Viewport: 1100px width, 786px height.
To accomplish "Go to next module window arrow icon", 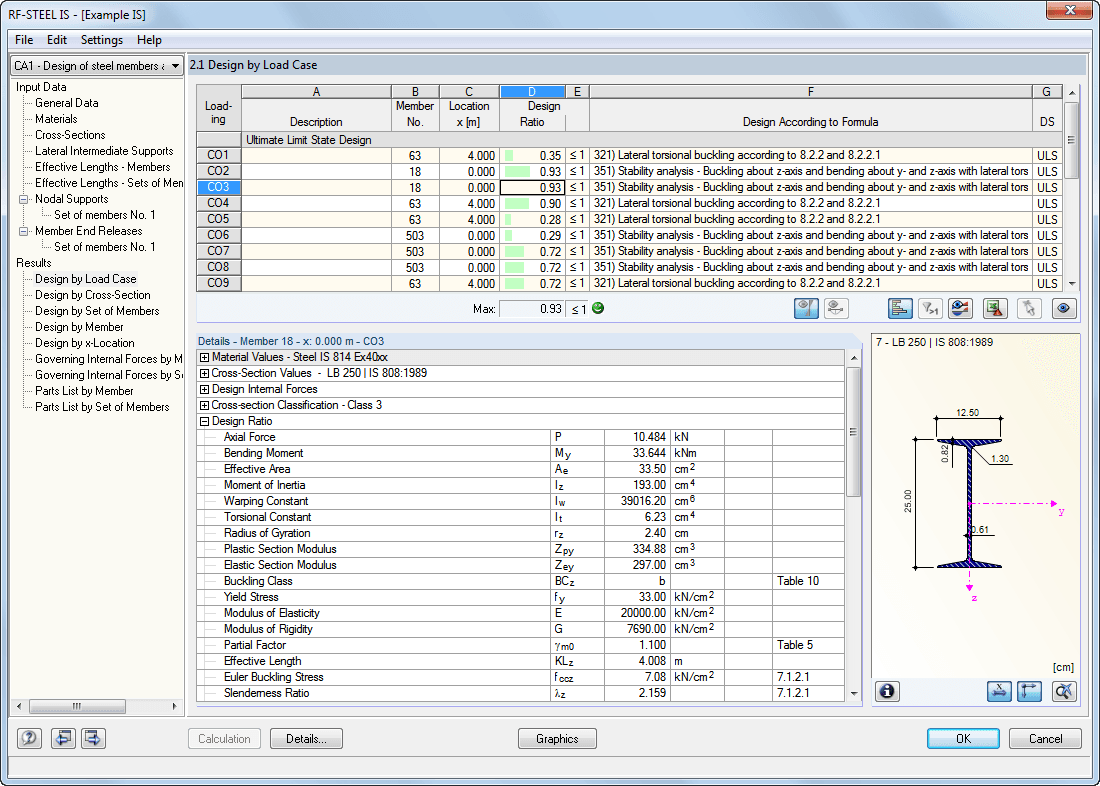I will pos(93,738).
